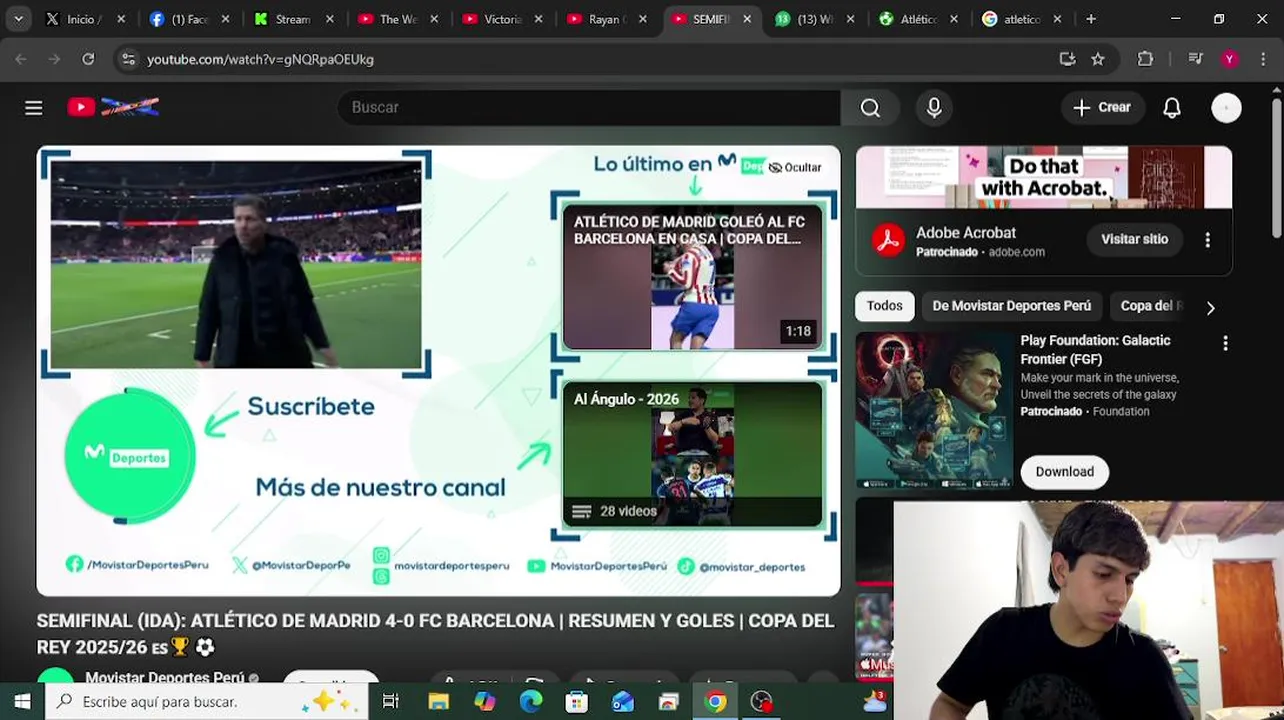Open Outlook from the taskbar
The image size is (1284, 720).
[623, 701]
